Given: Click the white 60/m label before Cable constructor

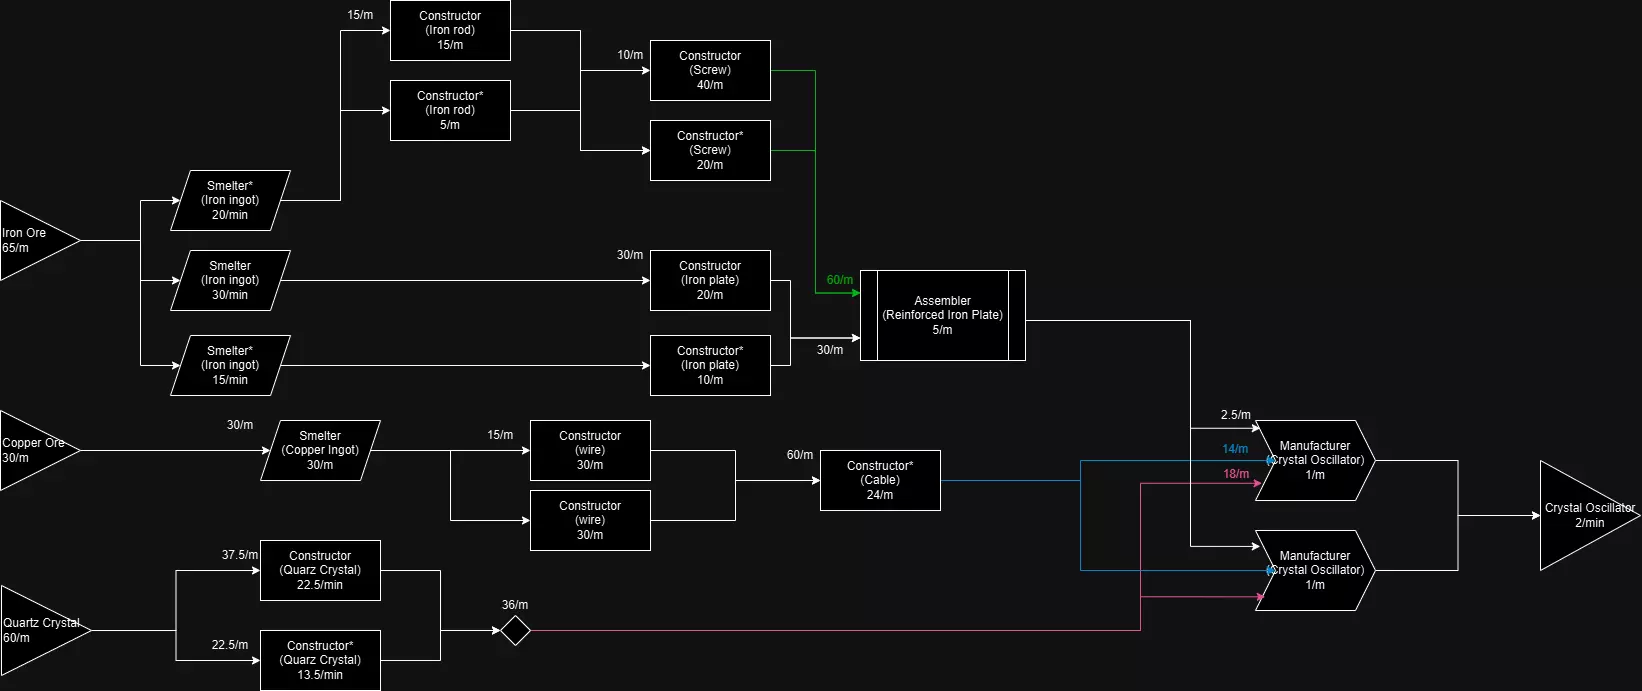Looking at the screenshot, I should pyautogui.click(x=800, y=455).
